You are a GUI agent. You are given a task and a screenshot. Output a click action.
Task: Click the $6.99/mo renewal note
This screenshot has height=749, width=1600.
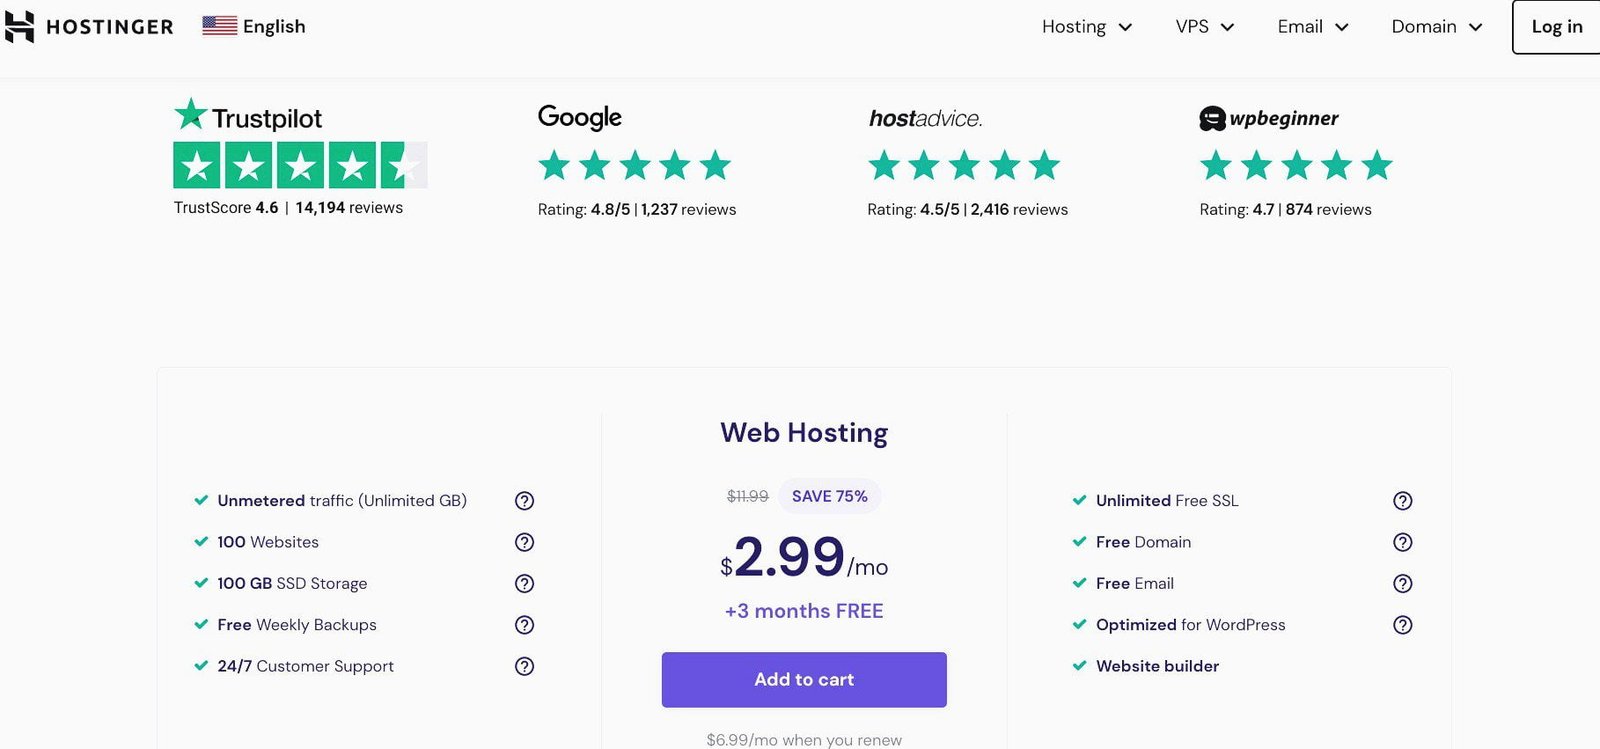pos(804,740)
